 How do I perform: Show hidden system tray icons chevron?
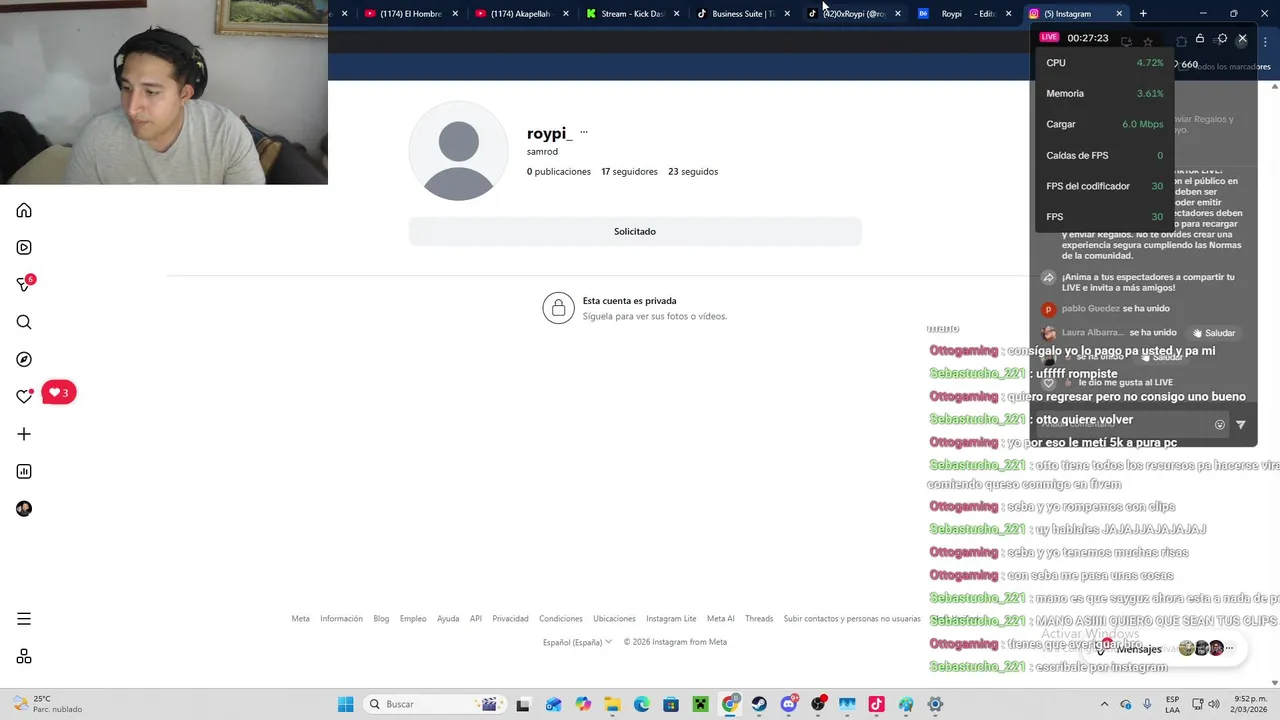click(1104, 704)
